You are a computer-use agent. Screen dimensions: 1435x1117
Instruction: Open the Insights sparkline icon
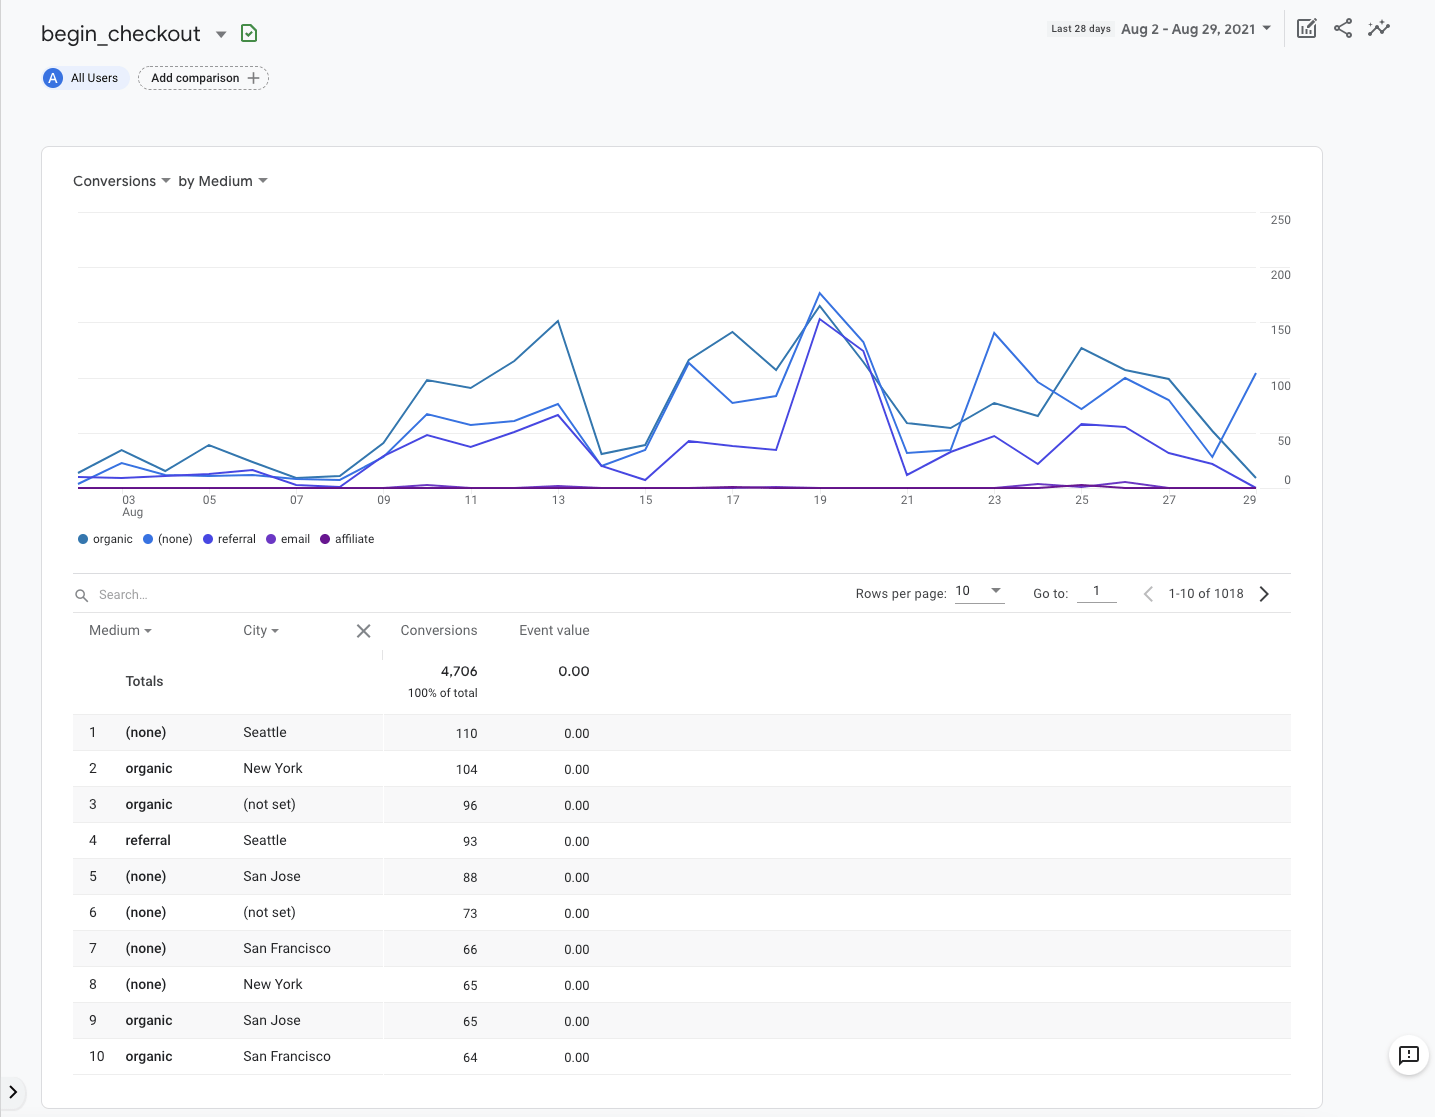tap(1379, 29)
